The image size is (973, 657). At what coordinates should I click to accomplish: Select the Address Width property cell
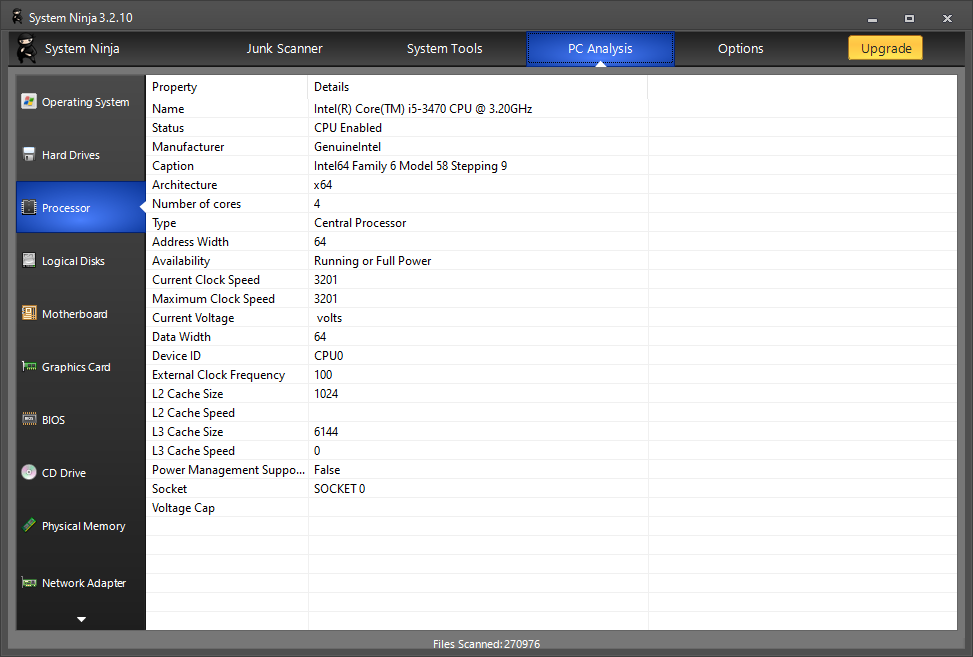point(227,242)
